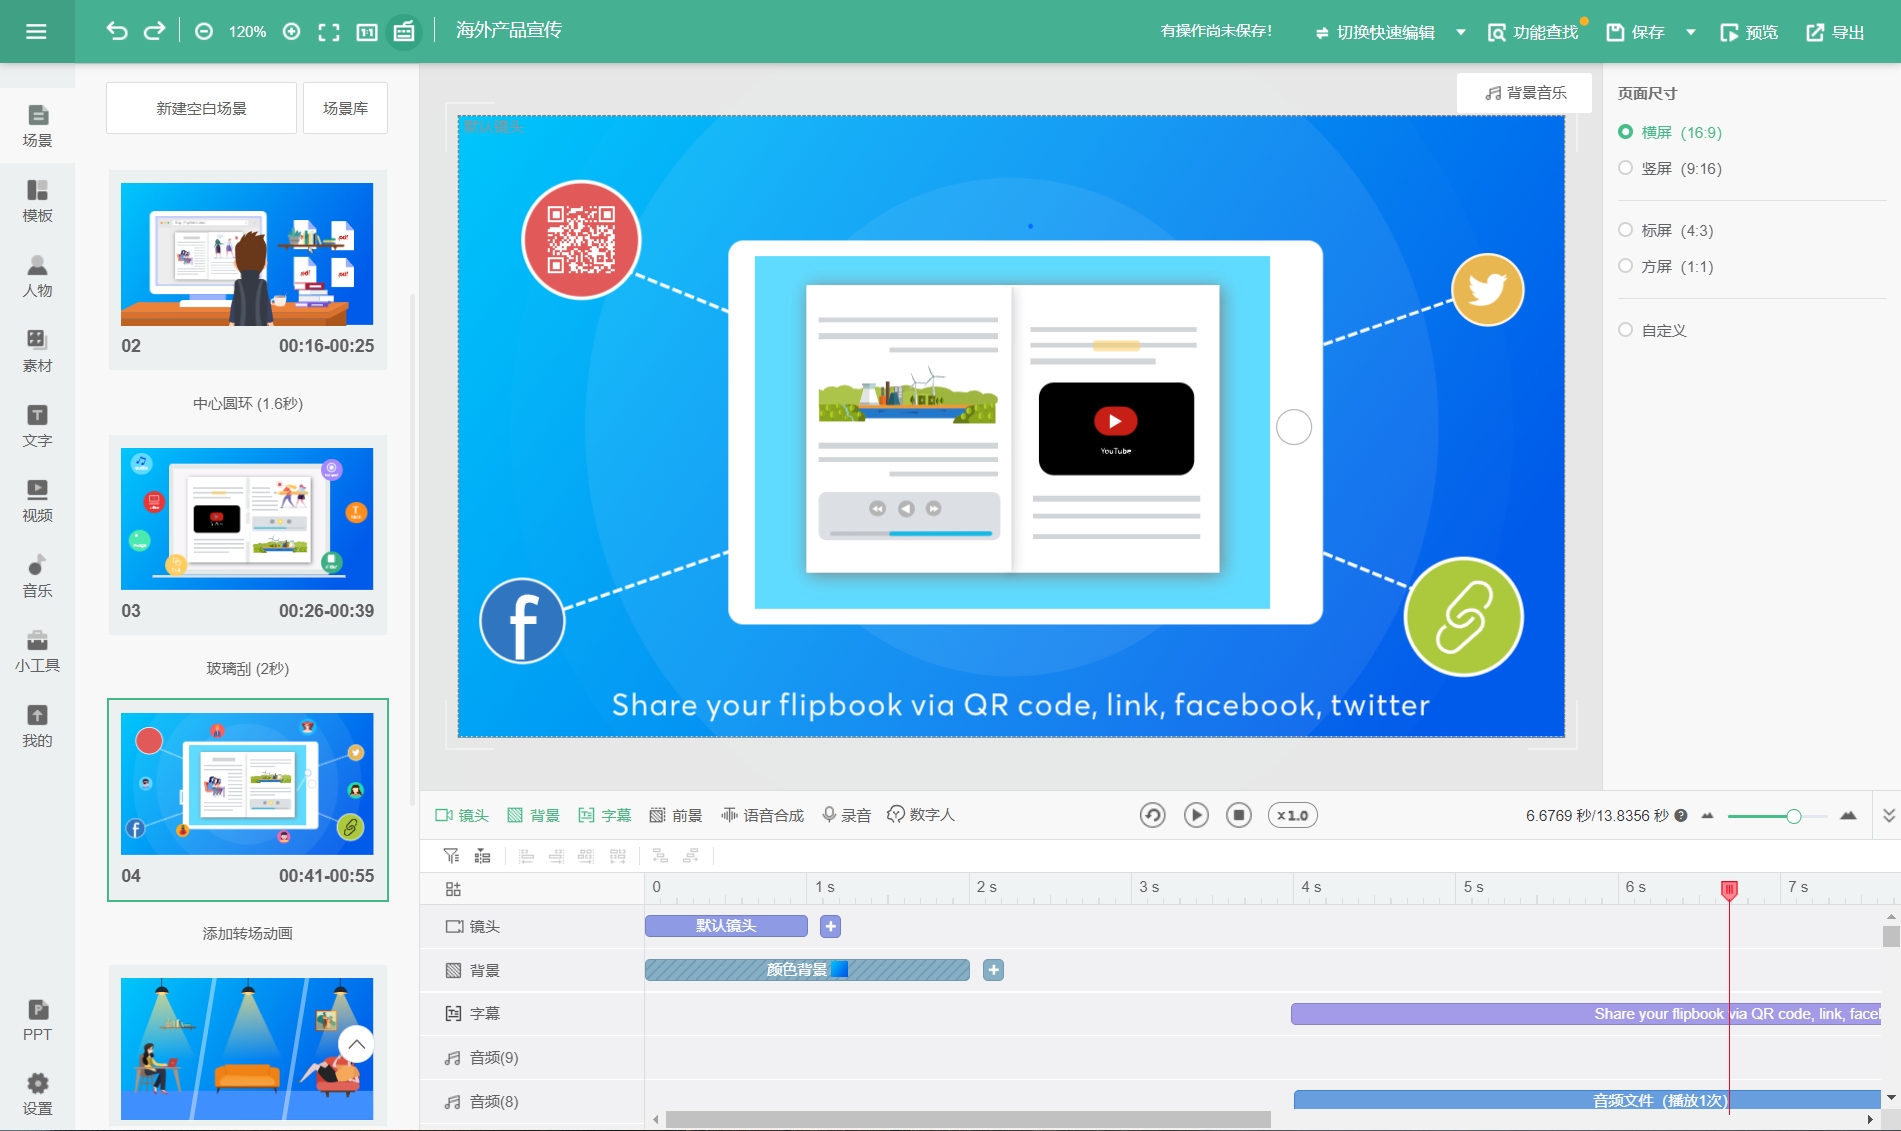Click timeline scrollbar down arrow

pos(1890,1098)
